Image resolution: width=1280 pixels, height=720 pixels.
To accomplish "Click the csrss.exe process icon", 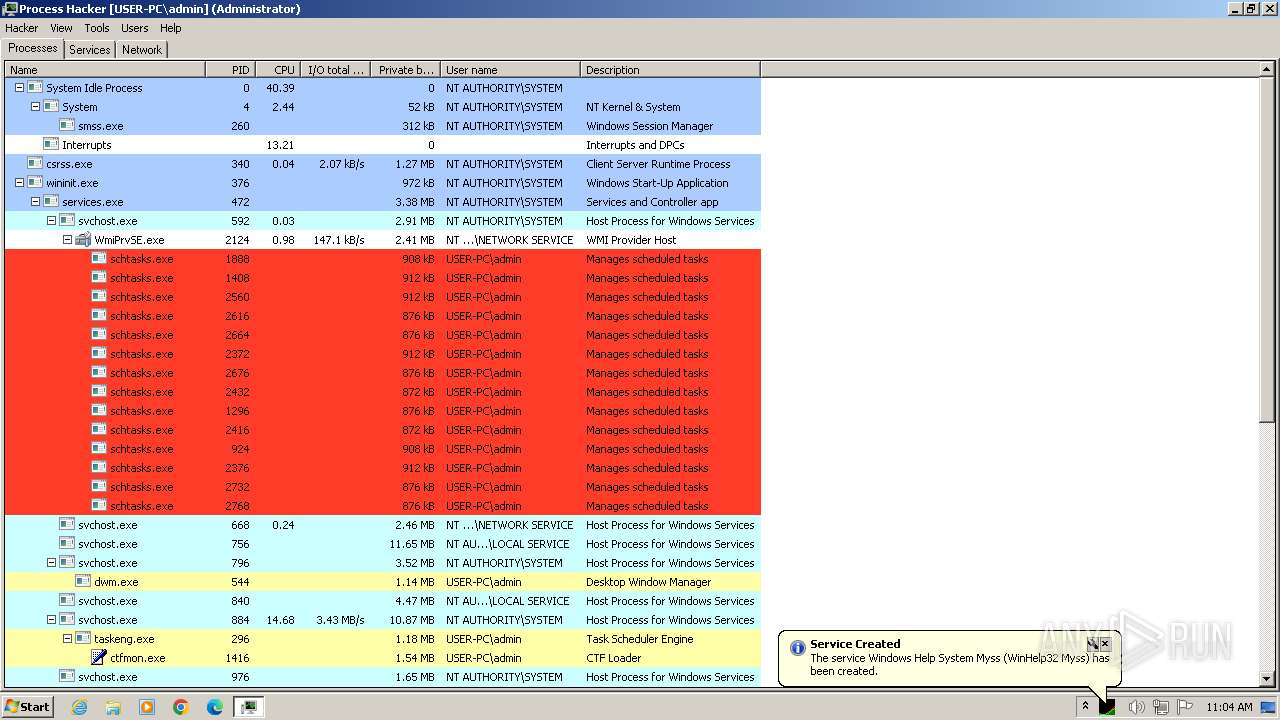I will point(35,164).
